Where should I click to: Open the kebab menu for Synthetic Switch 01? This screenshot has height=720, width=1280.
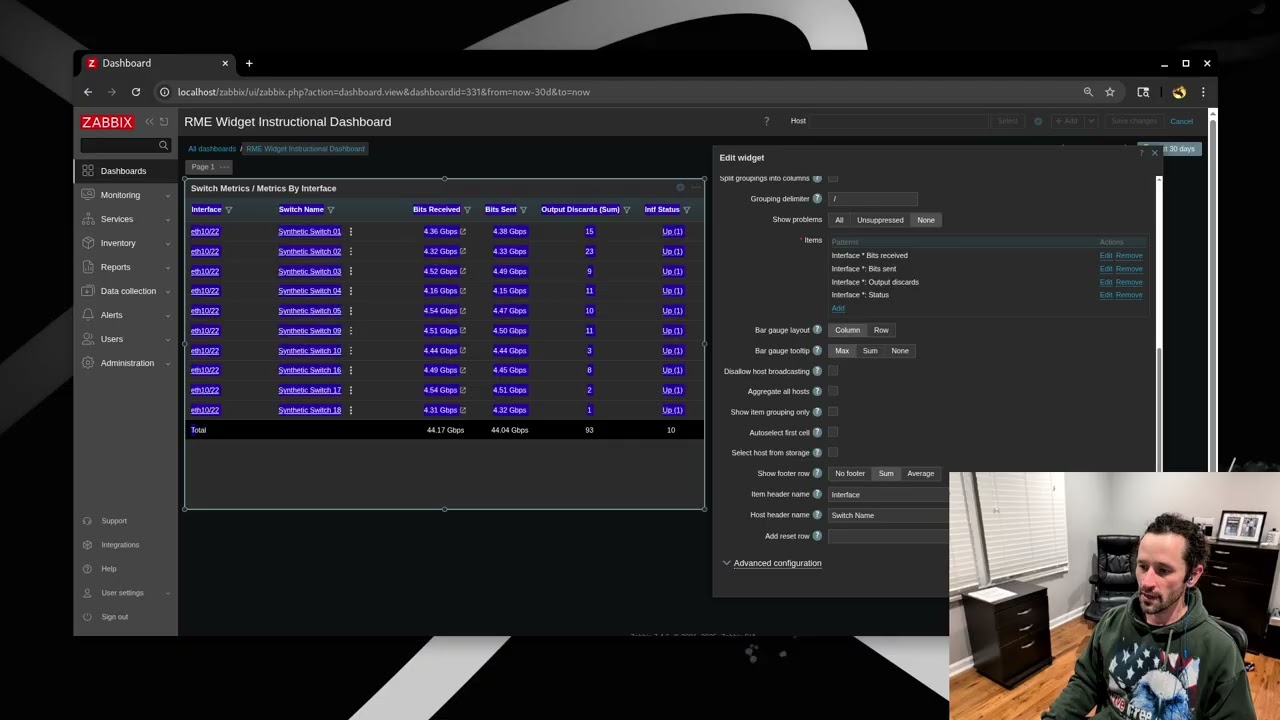[351, 232]
